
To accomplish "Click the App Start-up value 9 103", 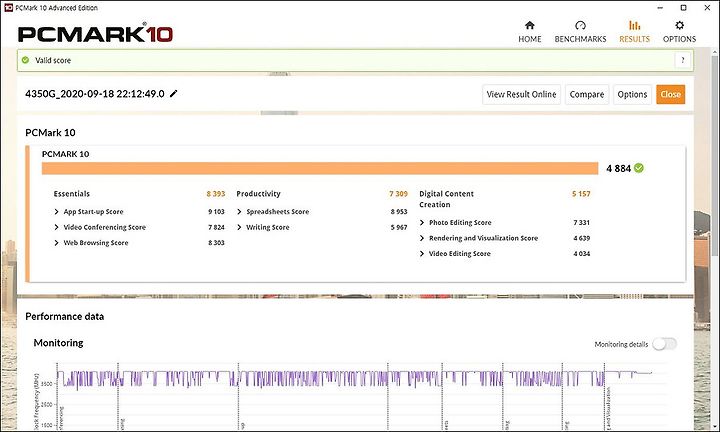I will click(x=216, y=212).
